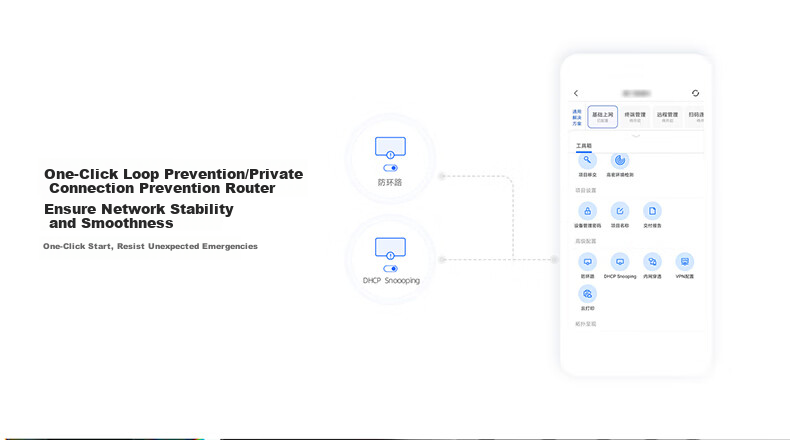Toggle the switch under the 防环路 monitor

click(390, 168)
